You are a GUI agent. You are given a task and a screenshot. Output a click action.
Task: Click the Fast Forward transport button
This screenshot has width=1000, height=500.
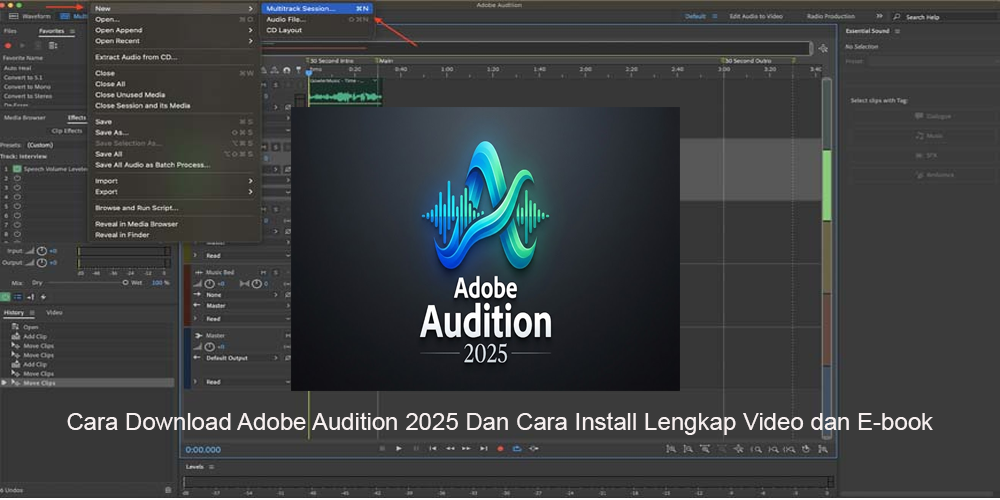467,449
